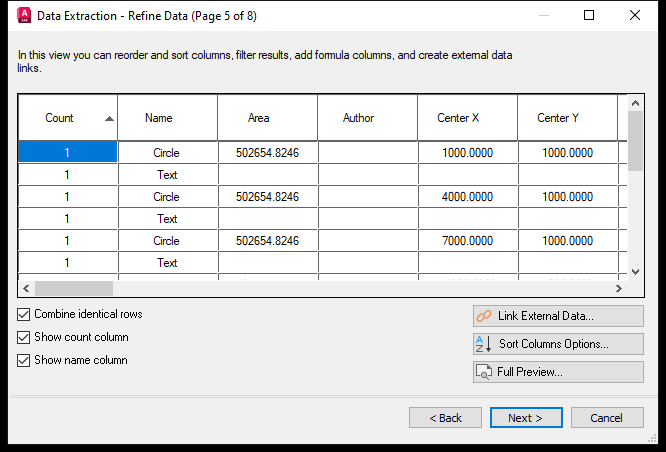Click the Count column sort arrow
The image size is (666, 452).
109,119
